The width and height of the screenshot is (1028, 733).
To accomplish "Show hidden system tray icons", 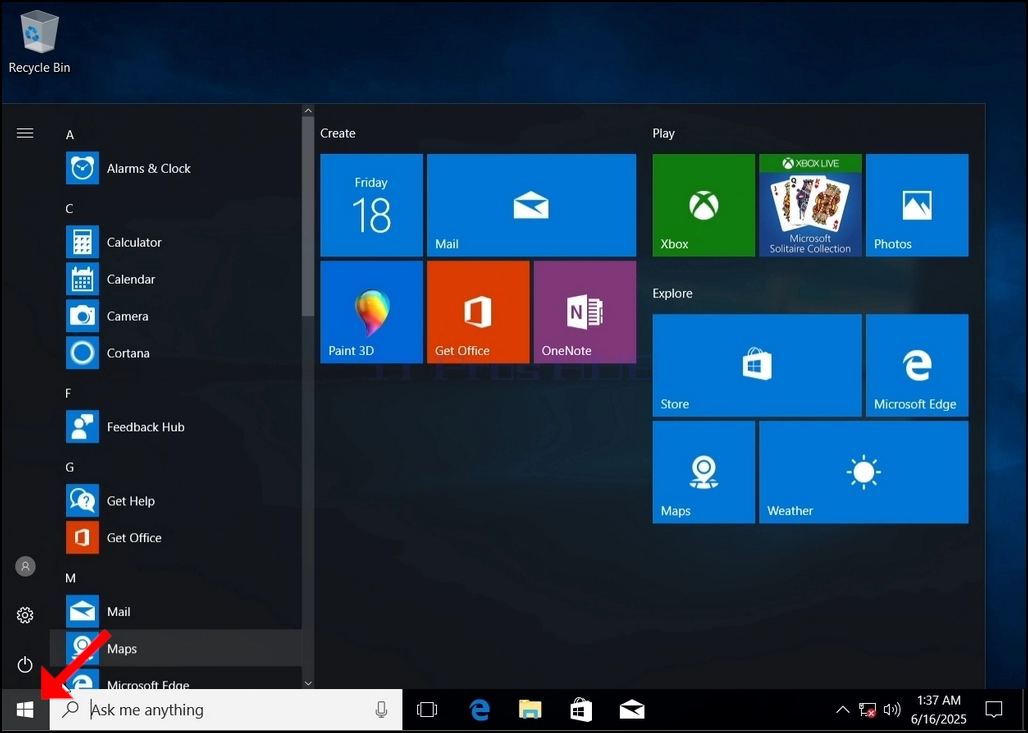I will coord(842,709).
